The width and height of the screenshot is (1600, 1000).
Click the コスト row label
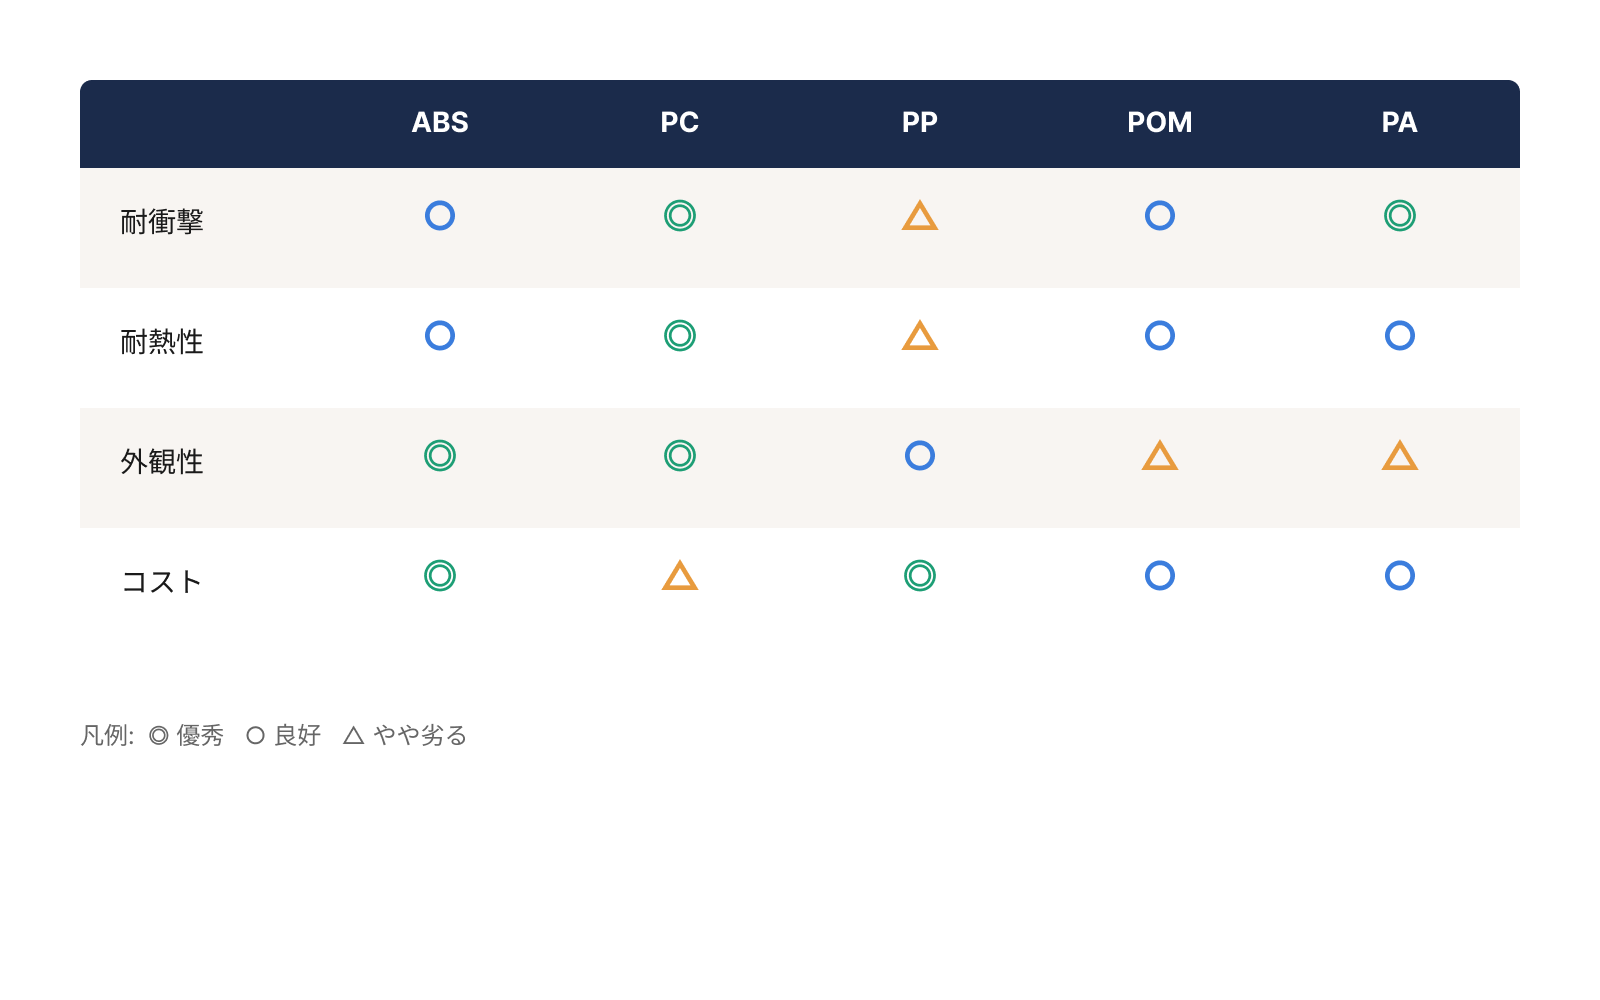pyautogui.click(x=162, y=582)
